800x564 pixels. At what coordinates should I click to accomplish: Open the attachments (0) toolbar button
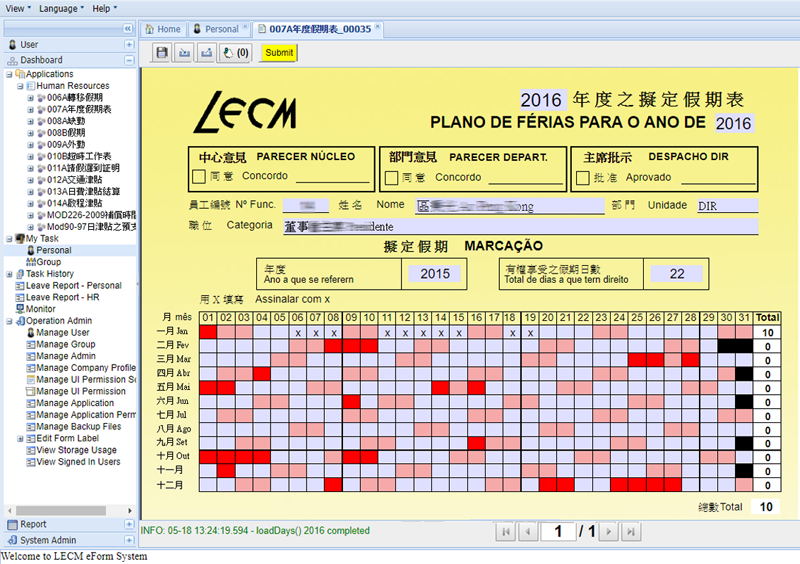[x=236, y=53]
